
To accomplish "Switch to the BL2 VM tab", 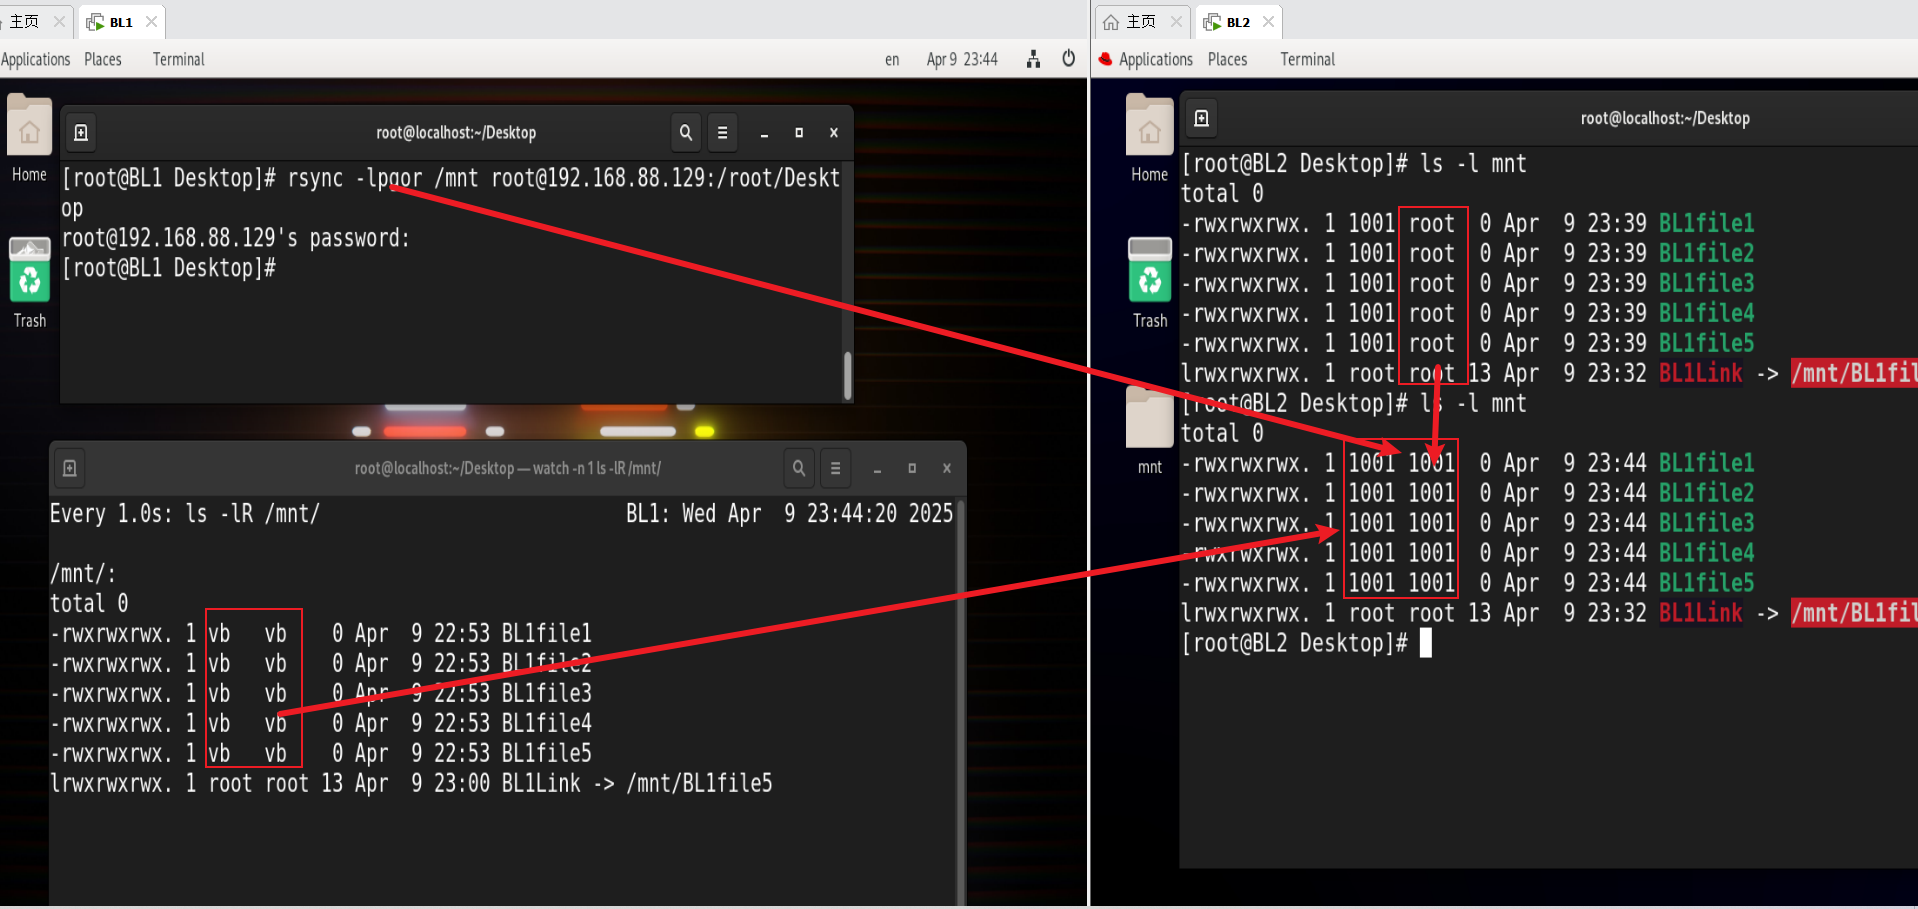I will point(1238,22).
